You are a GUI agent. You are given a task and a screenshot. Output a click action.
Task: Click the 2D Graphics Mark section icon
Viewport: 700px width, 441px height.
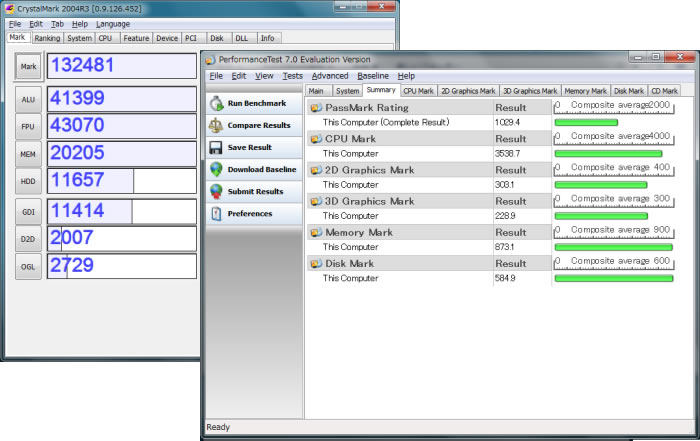click(x=316, y=170)
